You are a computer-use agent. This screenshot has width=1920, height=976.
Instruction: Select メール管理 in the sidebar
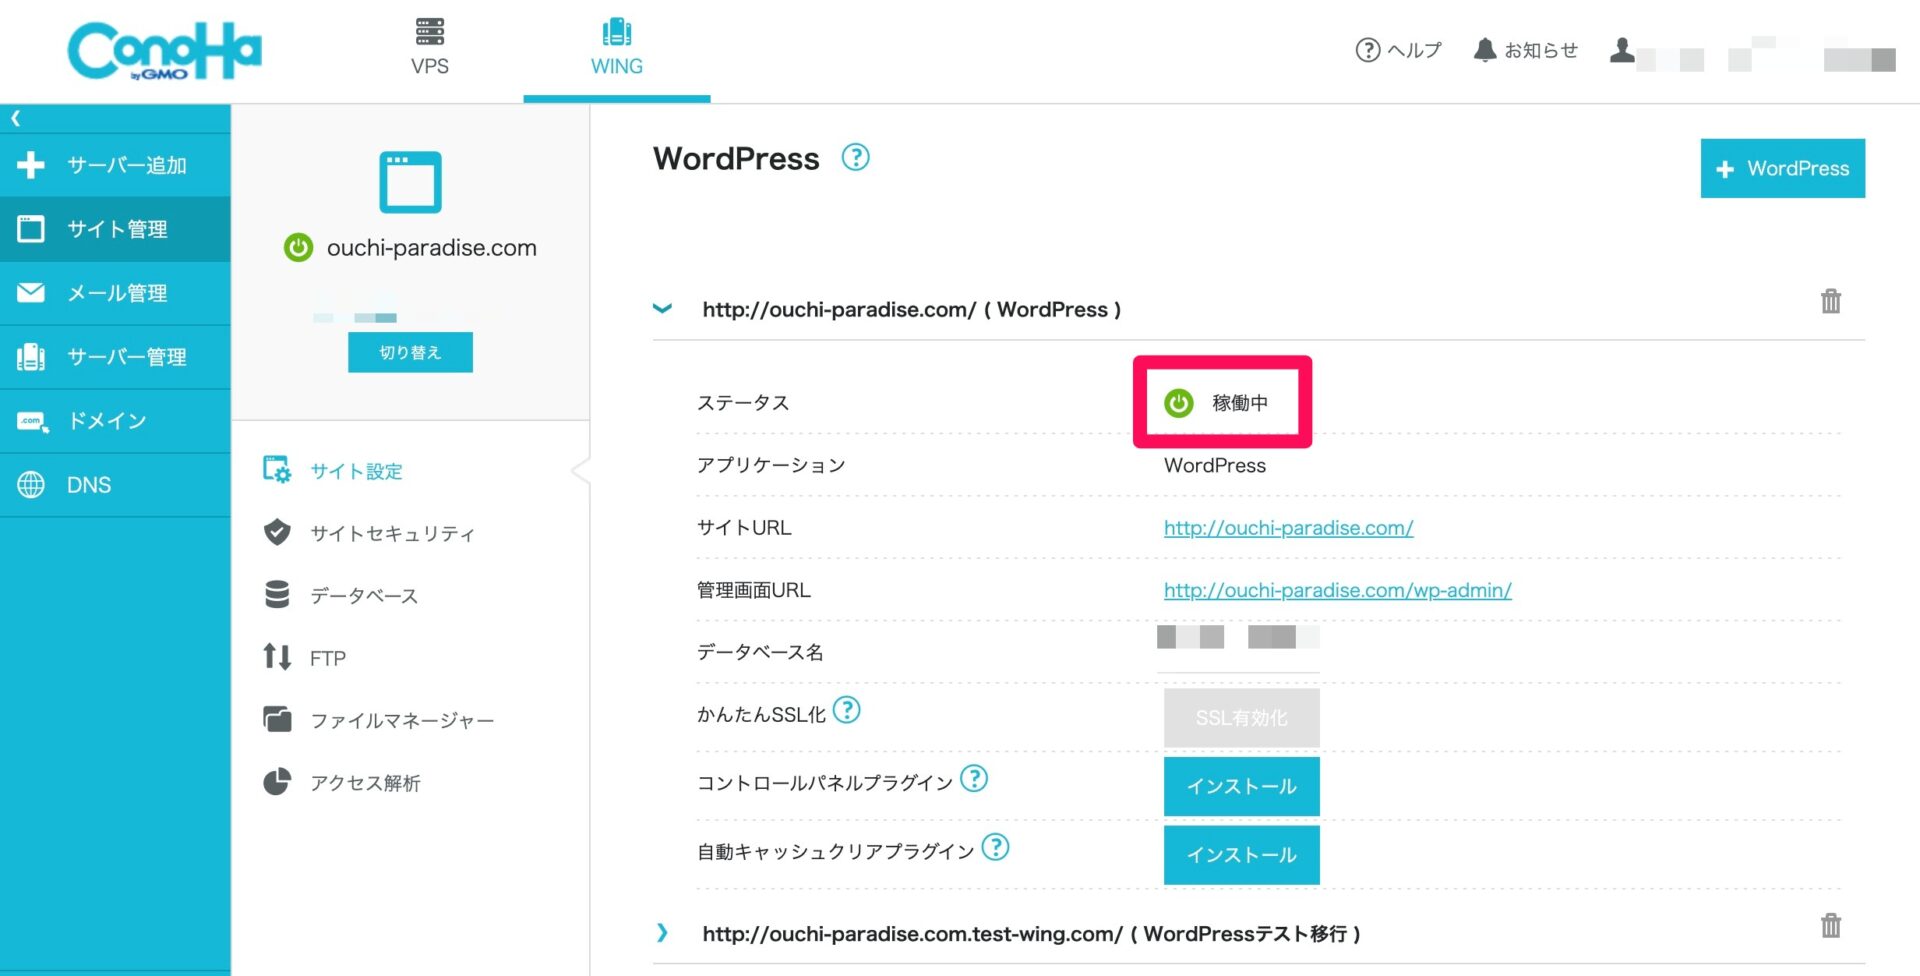pos(115,293)
